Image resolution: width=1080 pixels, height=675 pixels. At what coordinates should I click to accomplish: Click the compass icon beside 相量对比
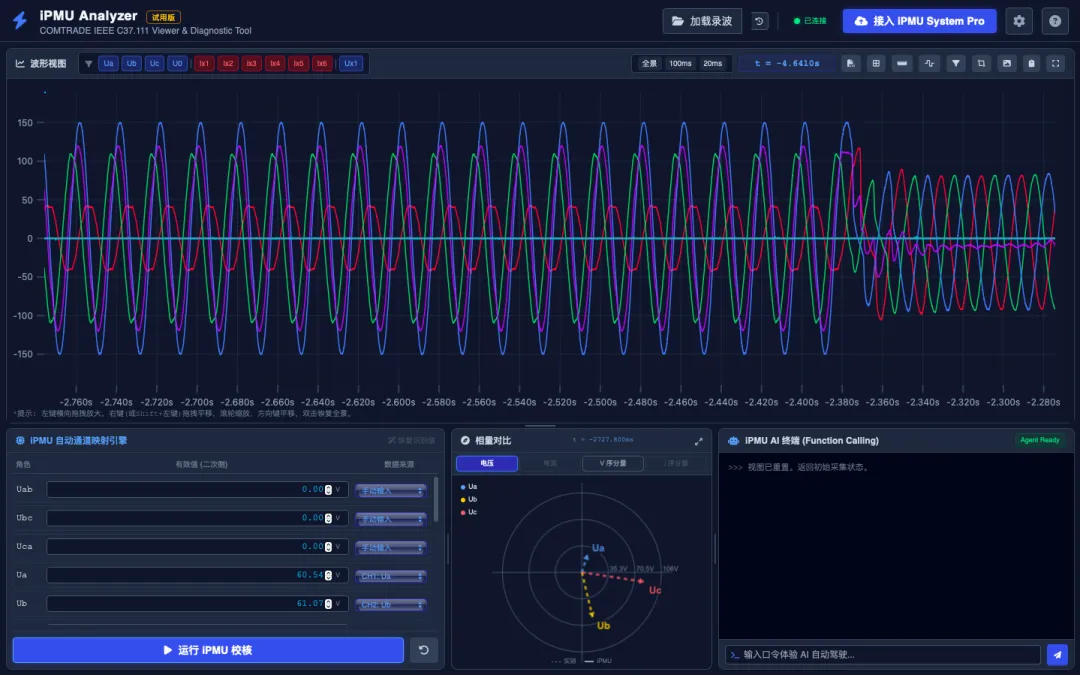pyautogui.click(x=465, y=441)
